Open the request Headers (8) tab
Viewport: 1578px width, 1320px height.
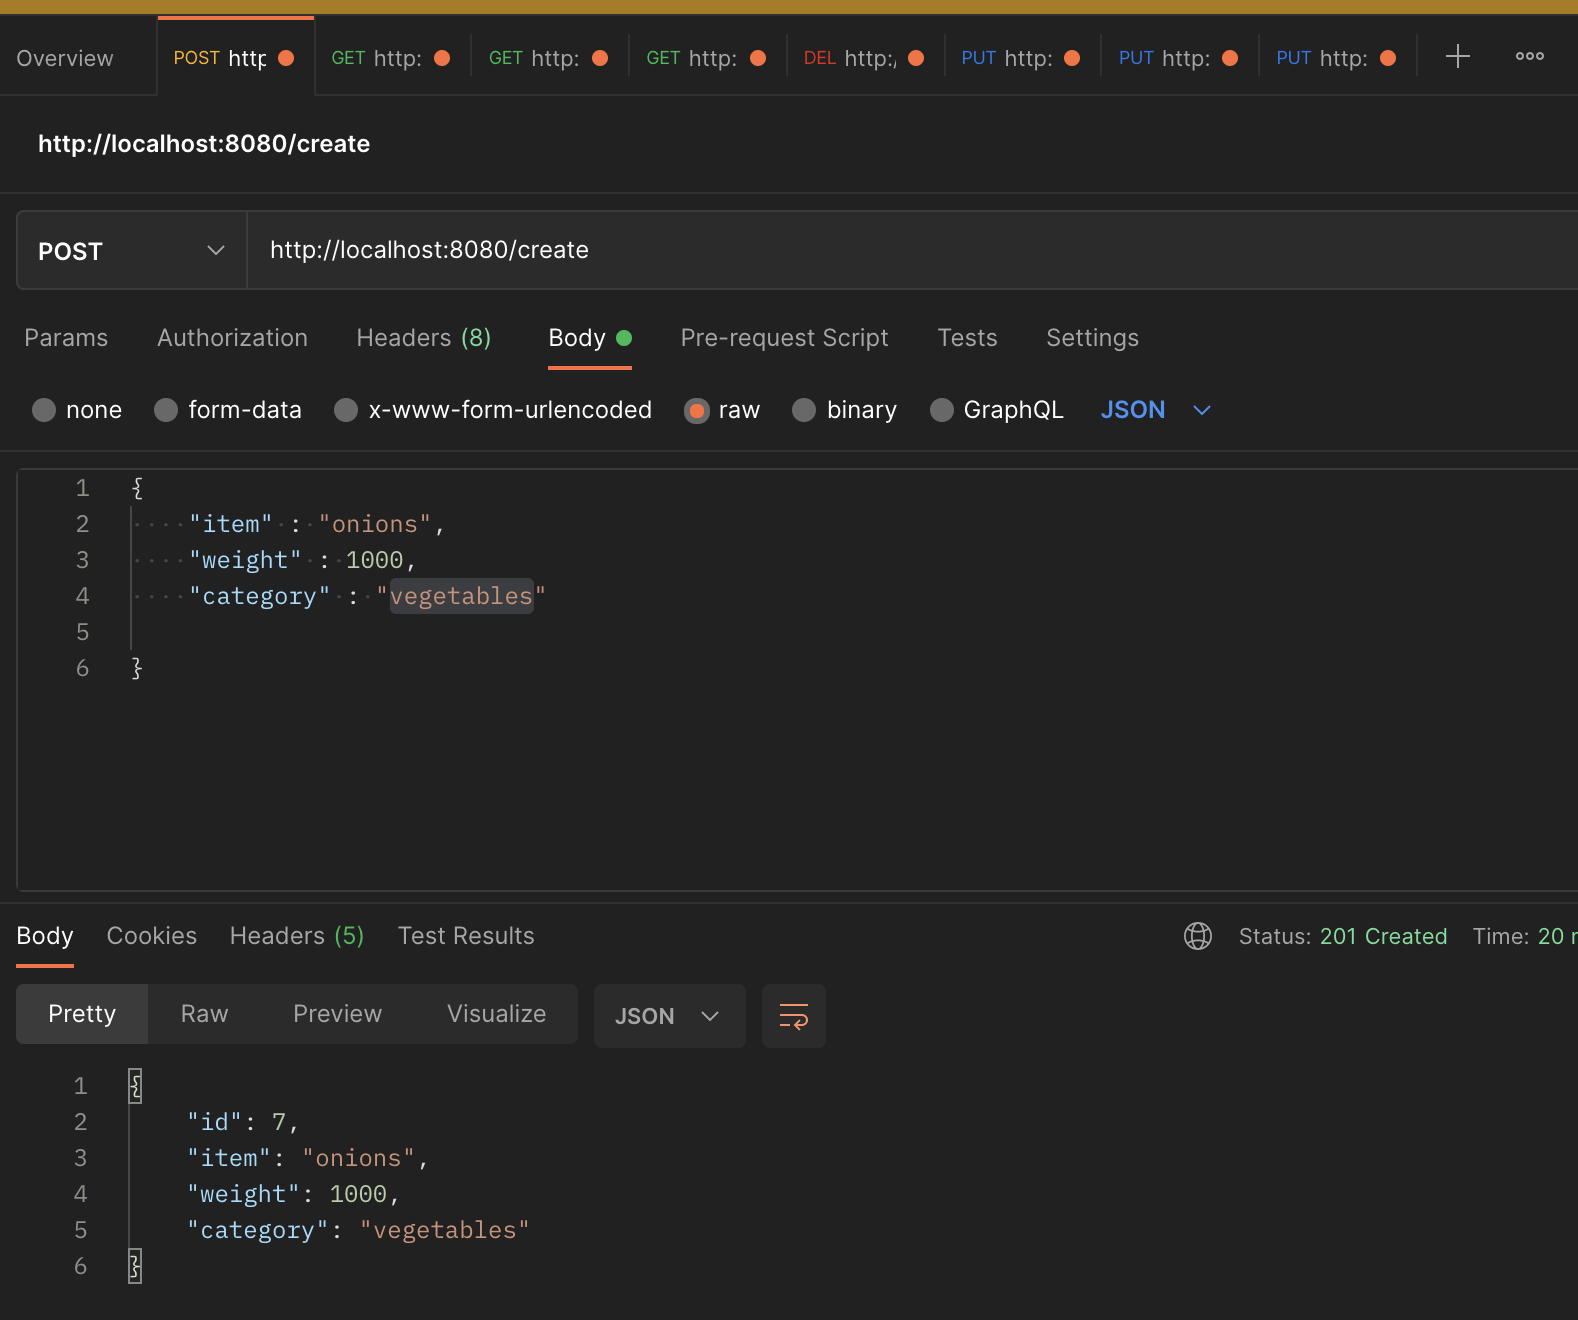[423, 338]
